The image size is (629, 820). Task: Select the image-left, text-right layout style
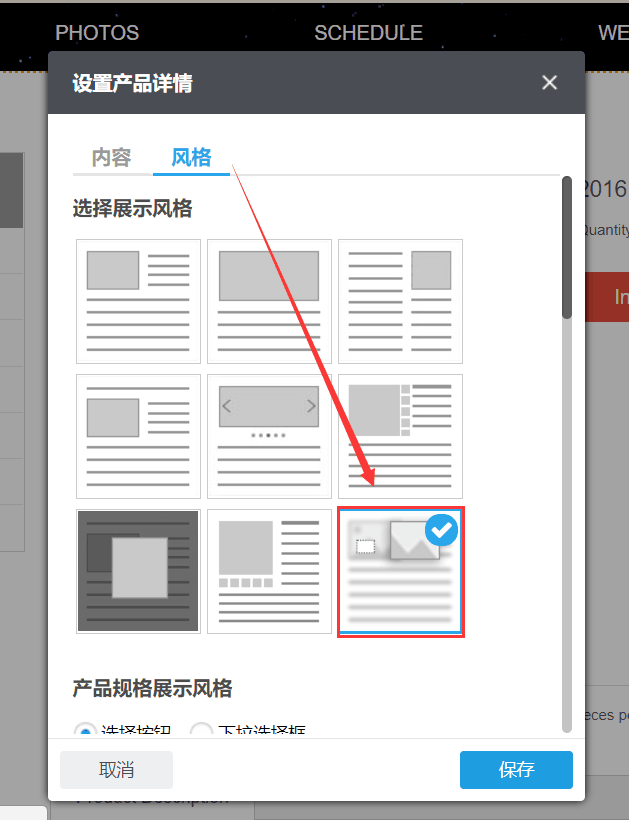[x=139, y=301]
